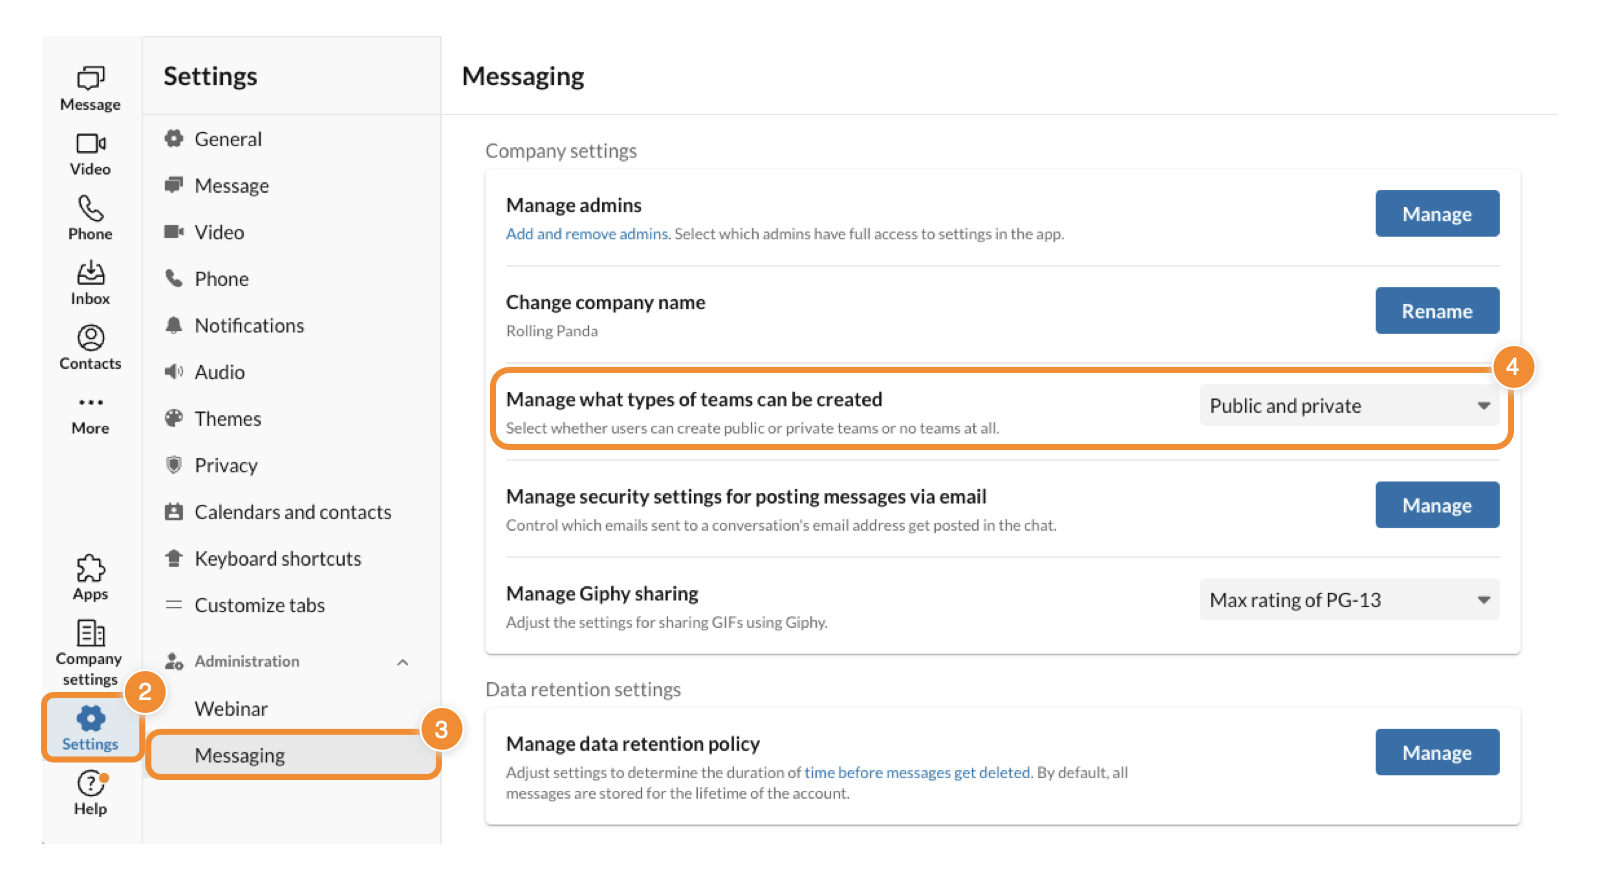Collapse the Administration section chevron
The image size is (1600, 880).
pyautogui.click(x=402, y=662)
